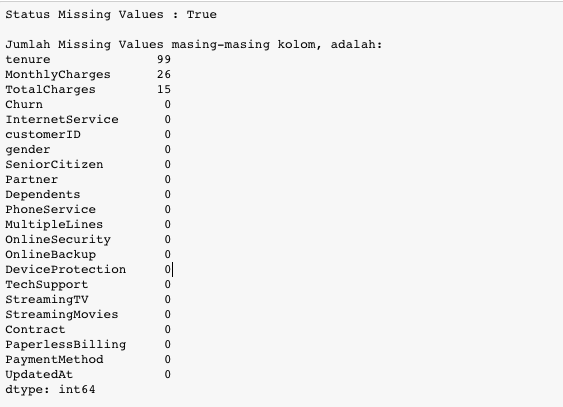Click the customerID column name
The width and height of the screenshot is (563, 407).
click(x=43, y=135)
